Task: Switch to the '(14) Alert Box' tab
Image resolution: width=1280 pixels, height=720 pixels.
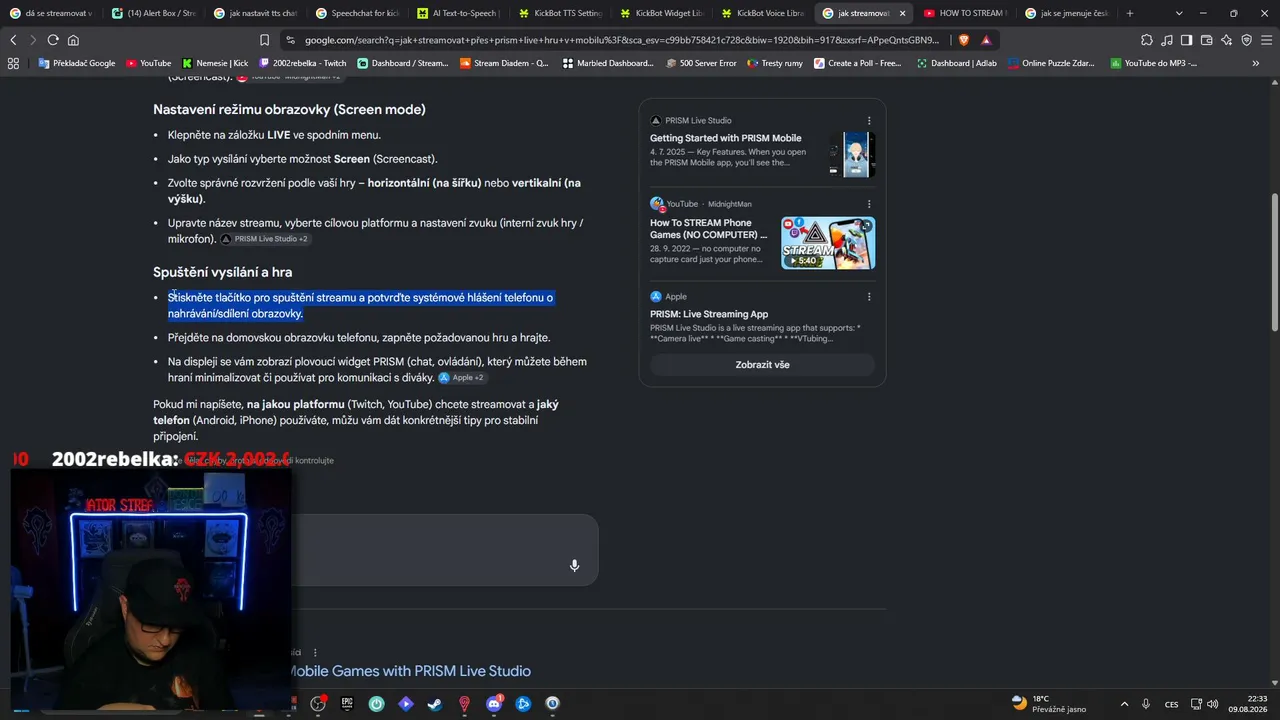Action: 153,13
